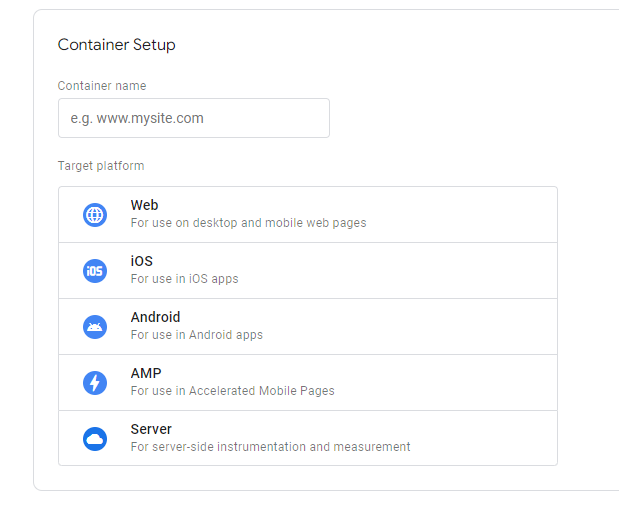Focus the Container name input field

pos(194,118)
